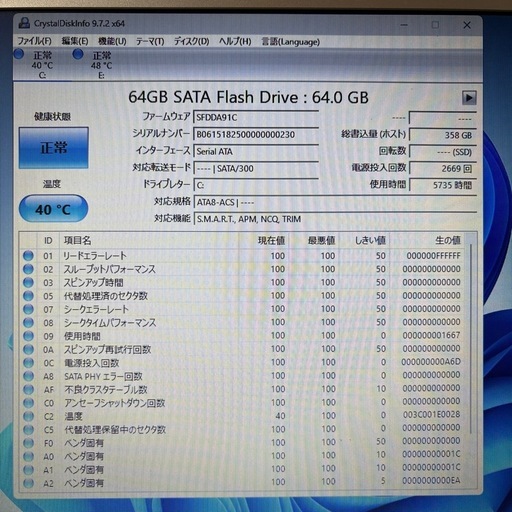The width and height of the screenshot is (512, 512).
Task: Click the SATA/300 transfer mode field
Action: tap(256, 168)
